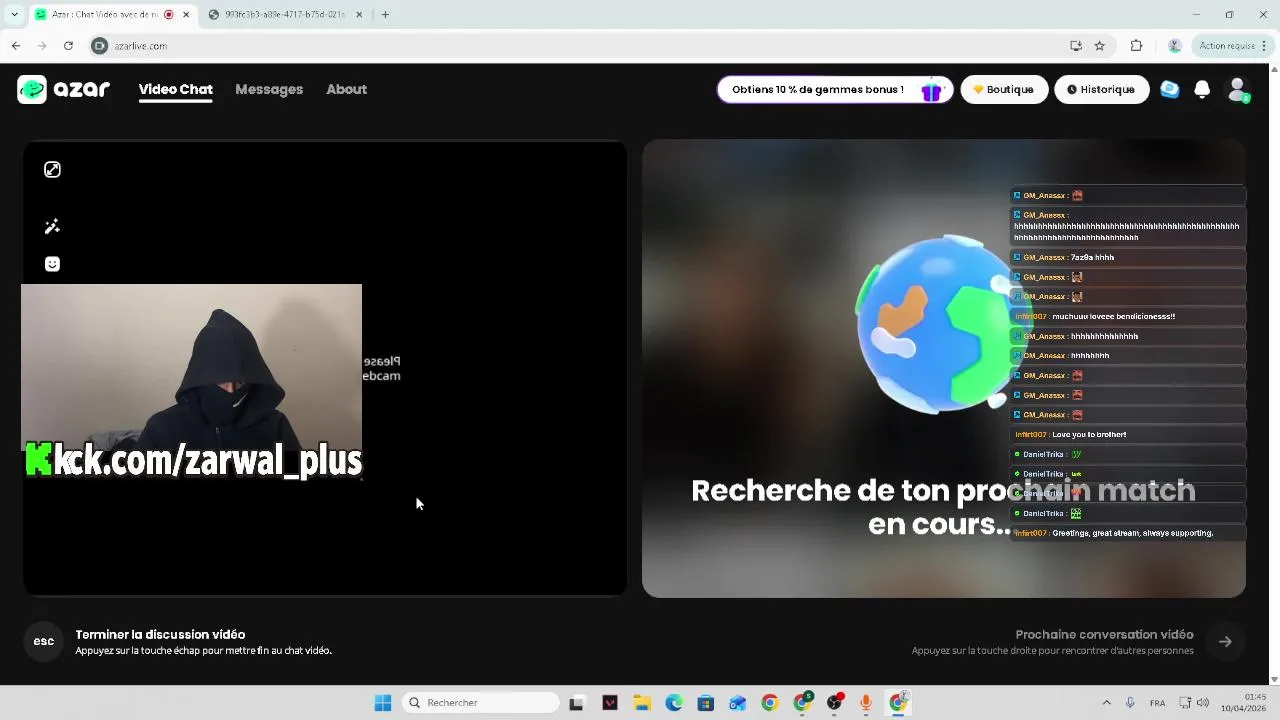
Task: Open Boutique shop
Action: click(1004, 89)
